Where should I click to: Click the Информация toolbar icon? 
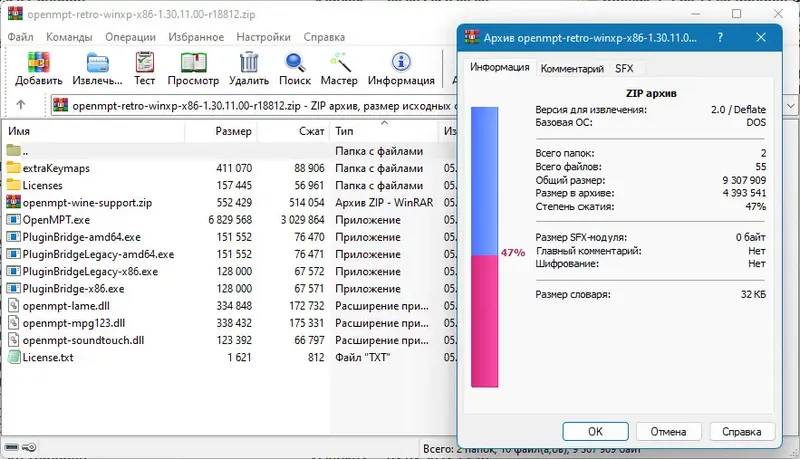click(x=401, y=62)
